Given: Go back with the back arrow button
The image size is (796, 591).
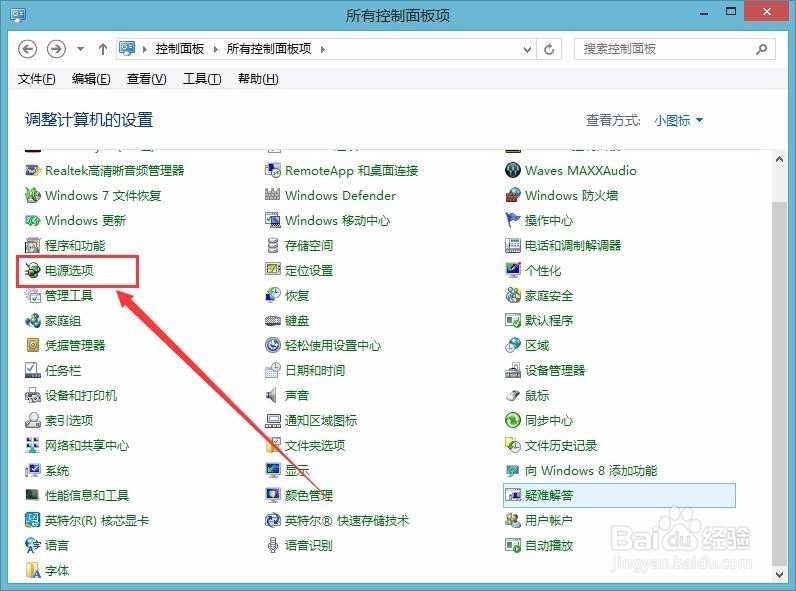Looking at the screenshot, I should 28,49.
